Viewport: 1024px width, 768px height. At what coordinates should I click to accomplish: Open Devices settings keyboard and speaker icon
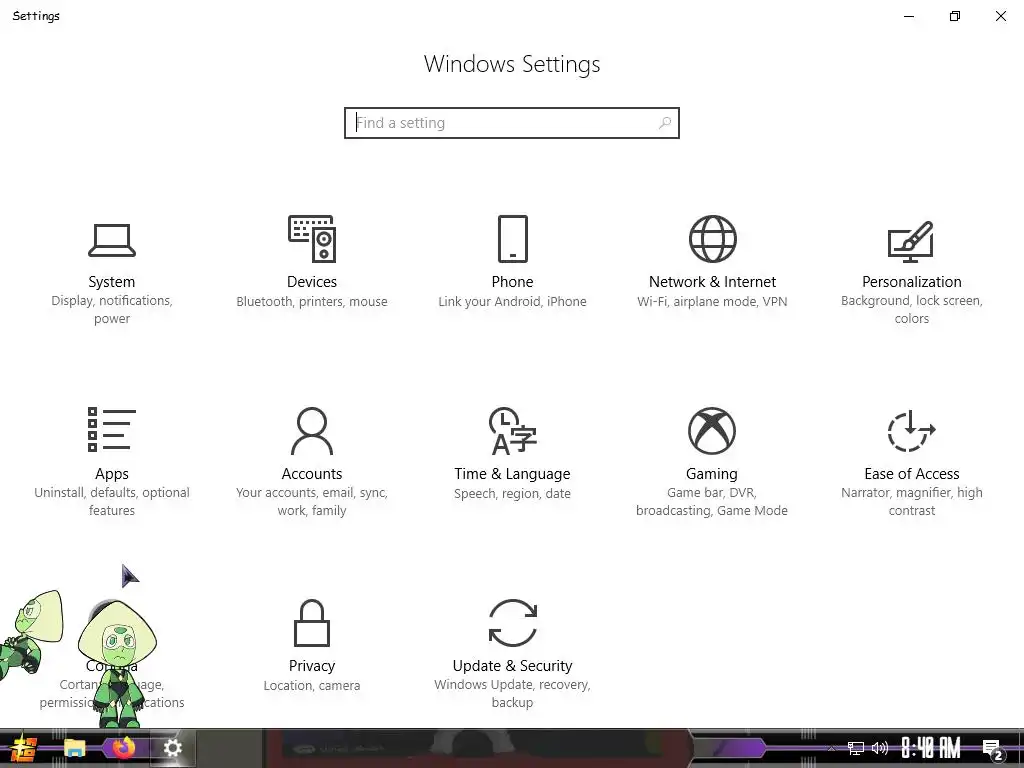pyautogui.click(x=312, y=239)
